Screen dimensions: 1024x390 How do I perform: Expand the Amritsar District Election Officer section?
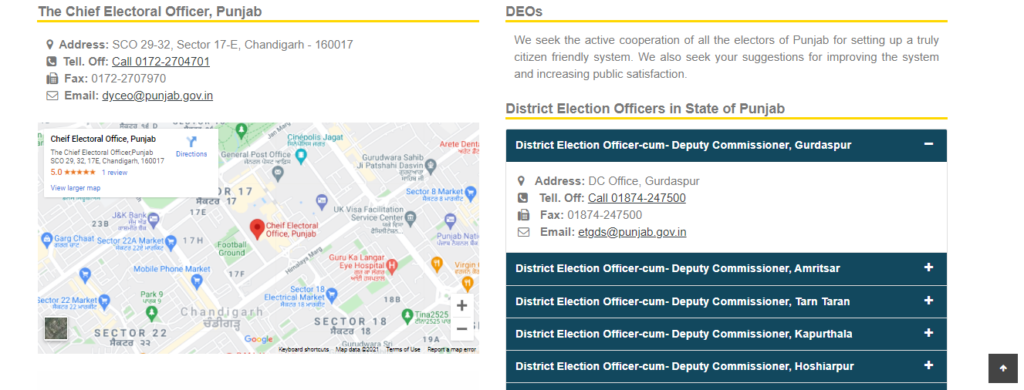[x=726, y=268]
